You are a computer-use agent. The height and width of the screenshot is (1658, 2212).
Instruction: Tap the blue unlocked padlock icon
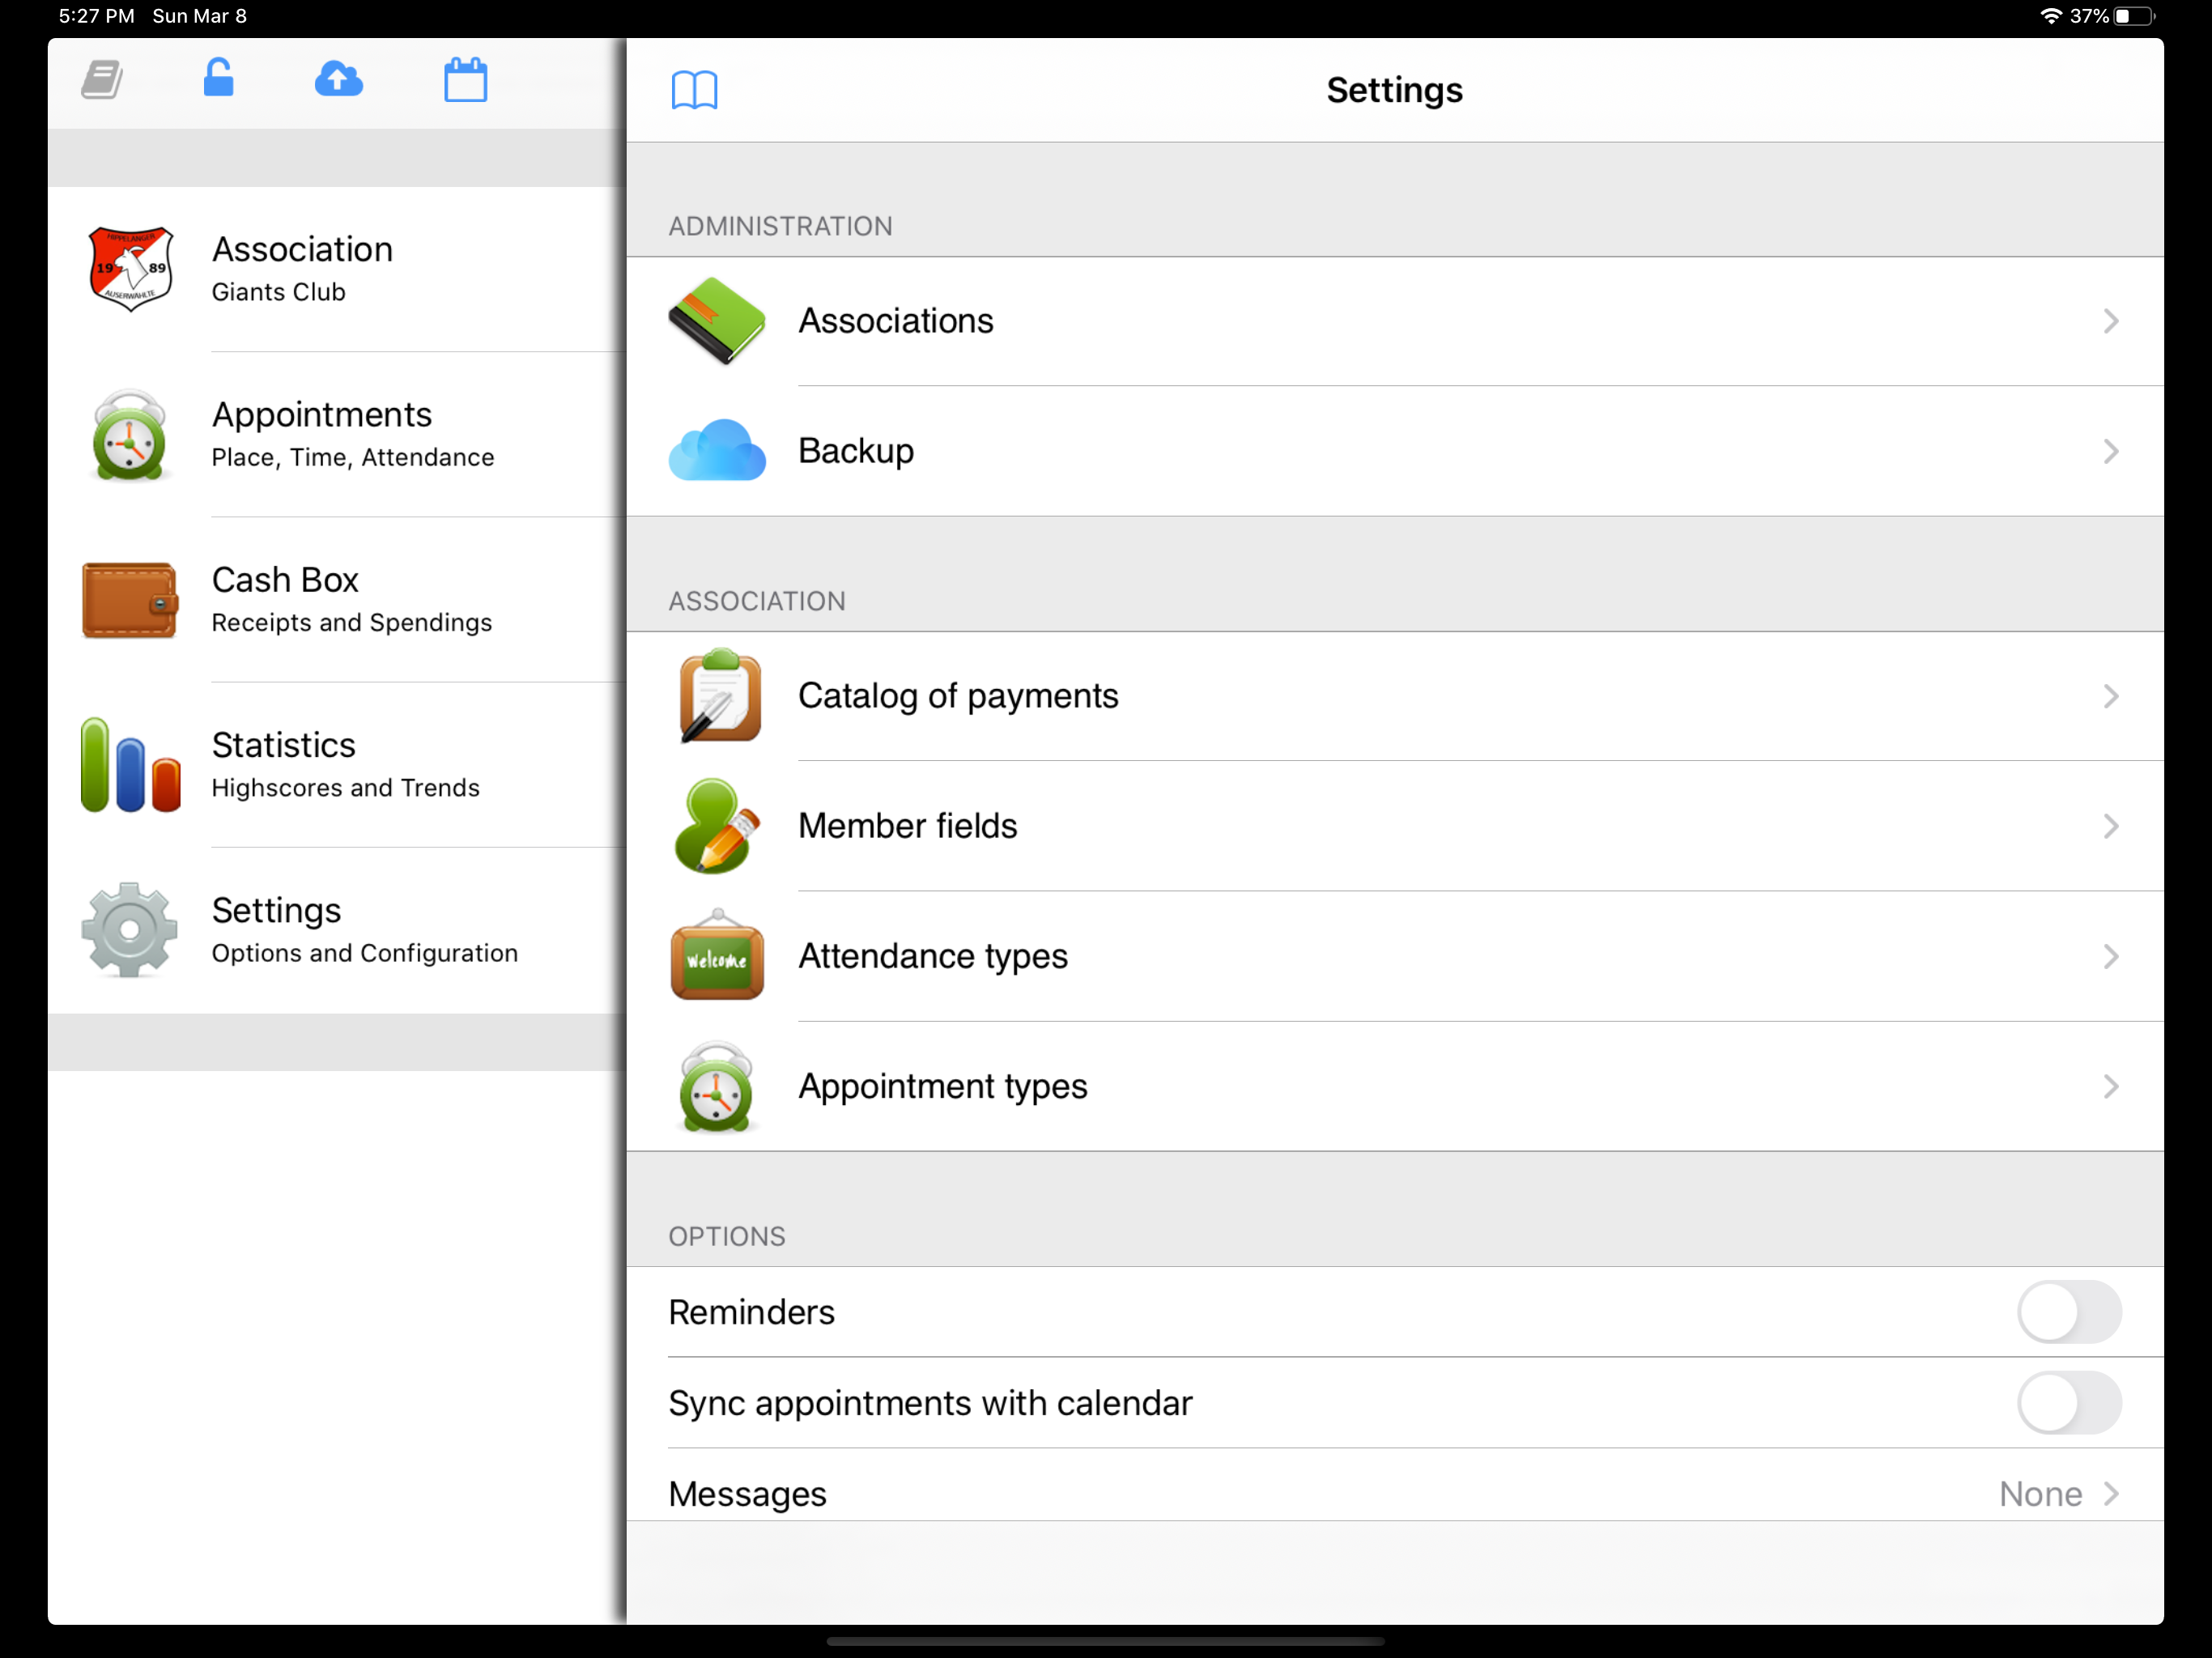(x=218, y=77)
